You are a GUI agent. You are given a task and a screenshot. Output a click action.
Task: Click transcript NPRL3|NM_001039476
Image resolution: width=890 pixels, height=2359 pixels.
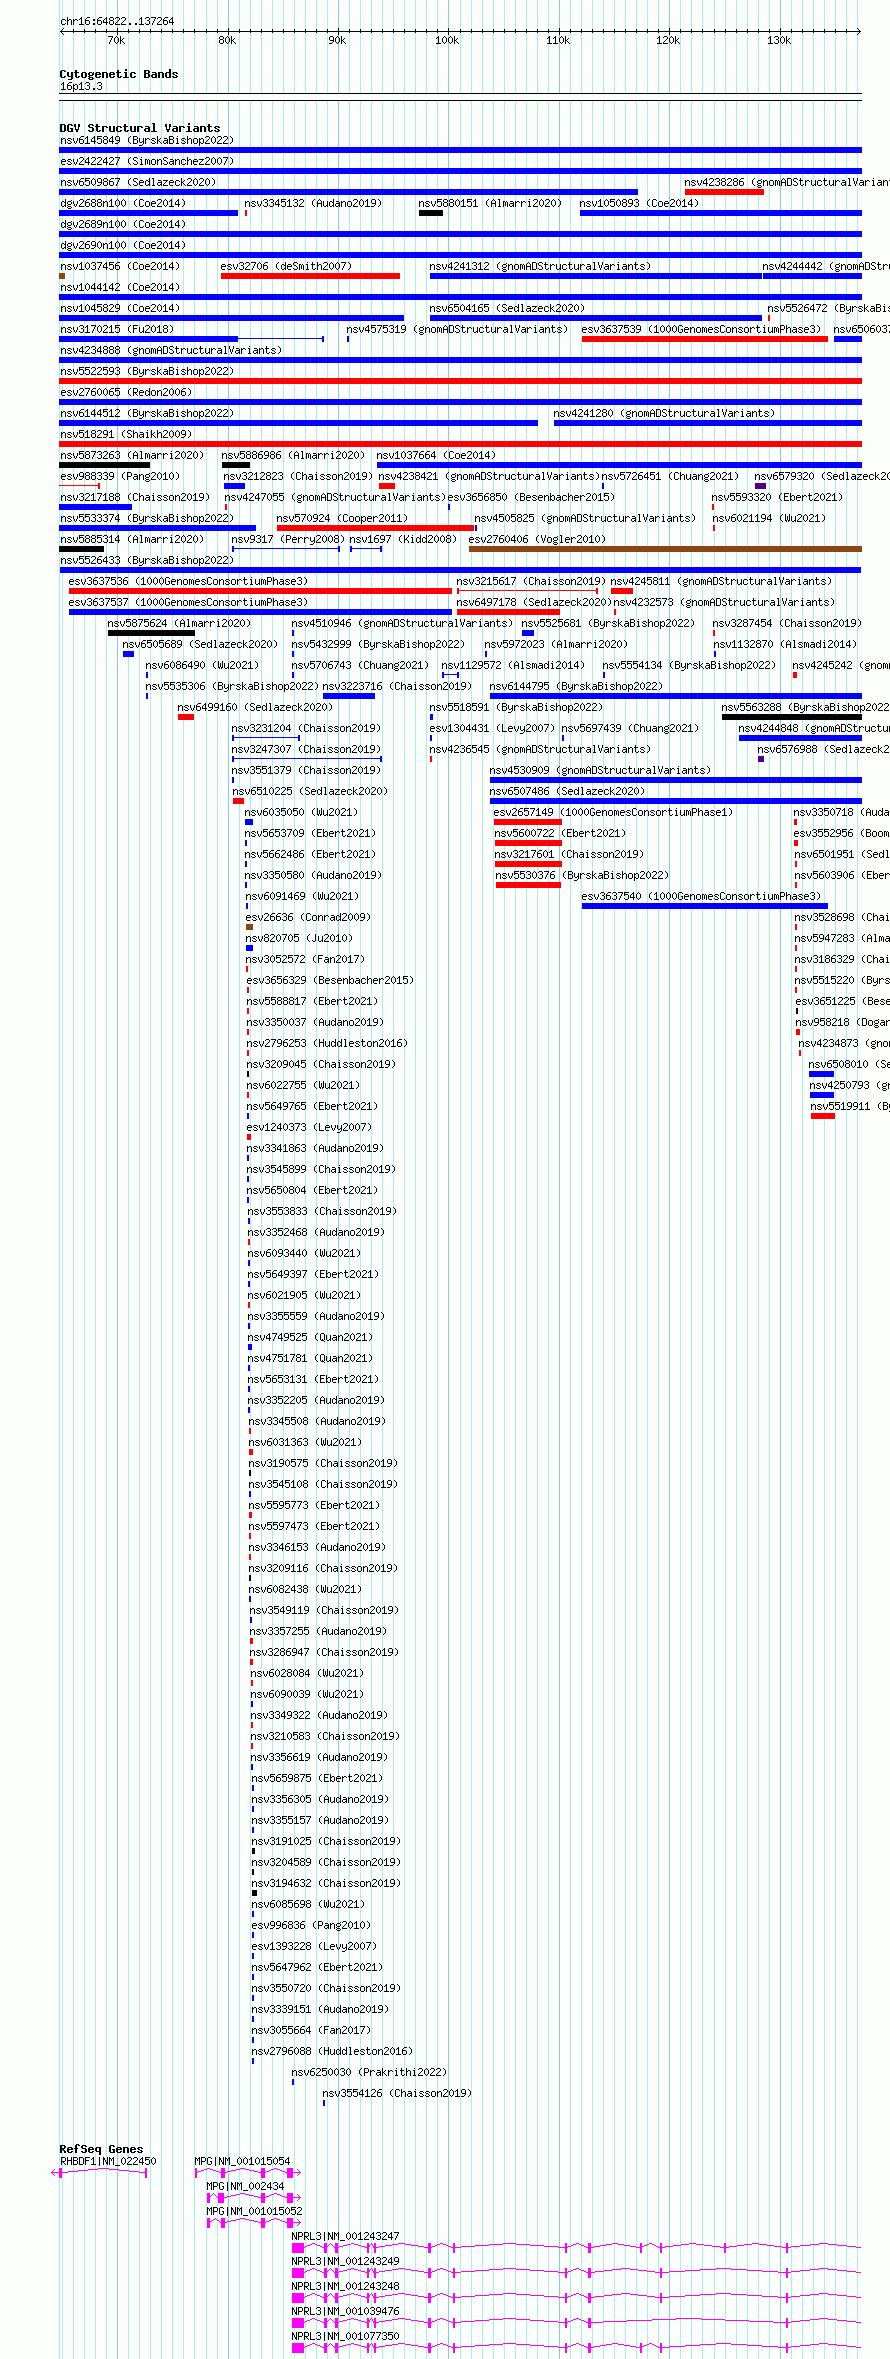345,2311
